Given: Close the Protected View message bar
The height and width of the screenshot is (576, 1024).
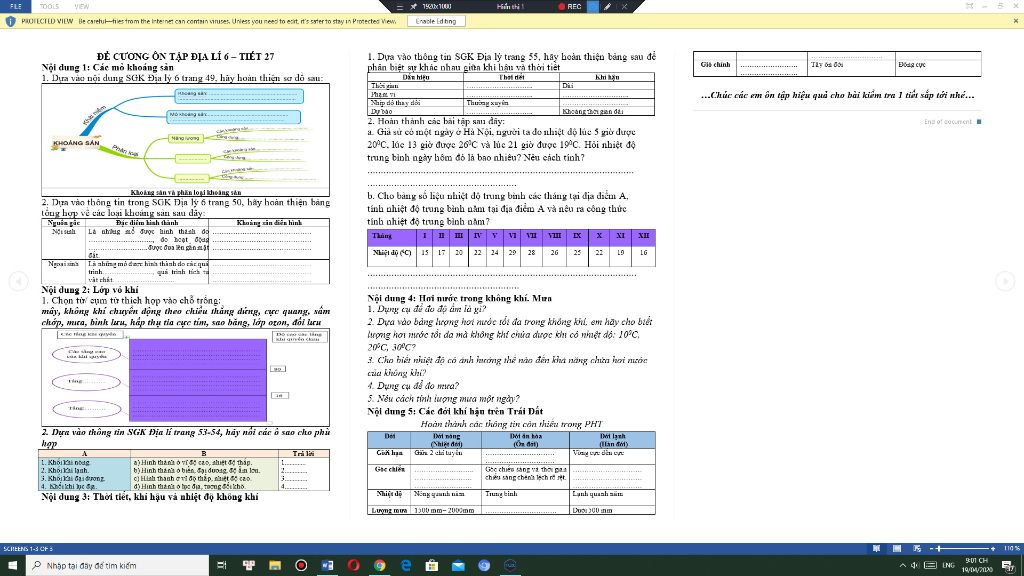Looking at the screenshot, I should [x=1016, y=21].
